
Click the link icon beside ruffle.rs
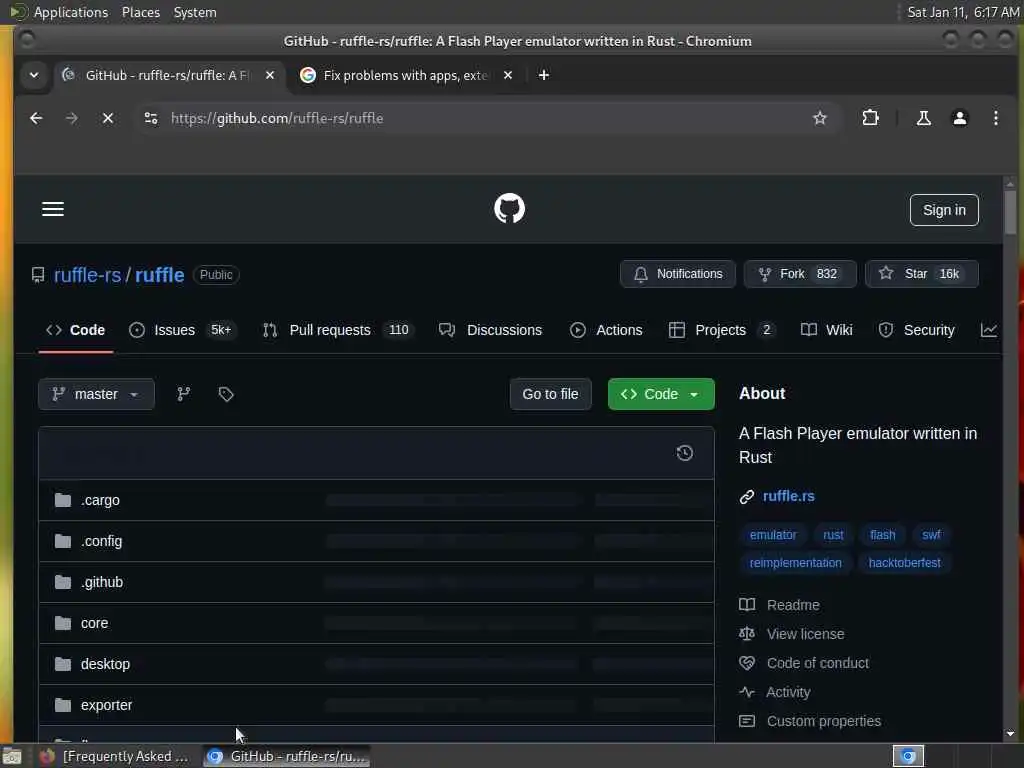coord(747,497)
